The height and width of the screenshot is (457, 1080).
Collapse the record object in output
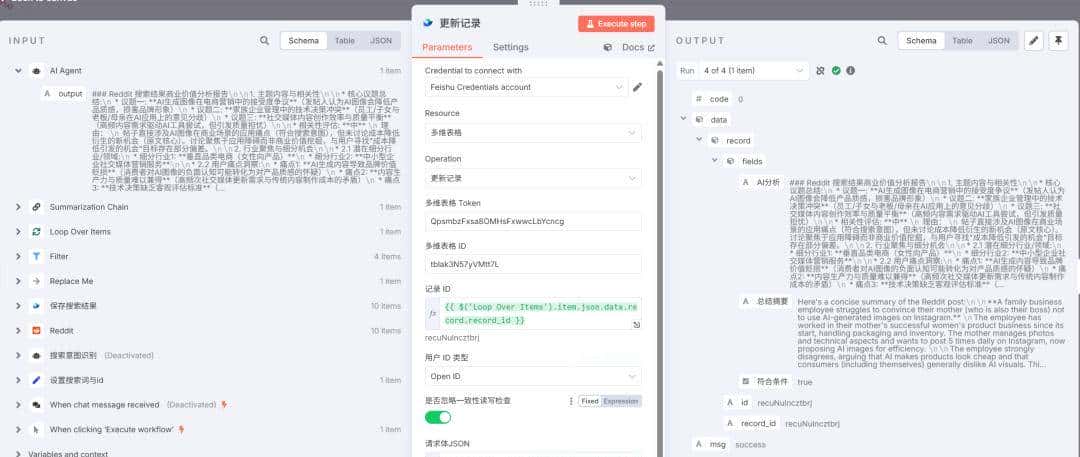[x=699, y=140]
